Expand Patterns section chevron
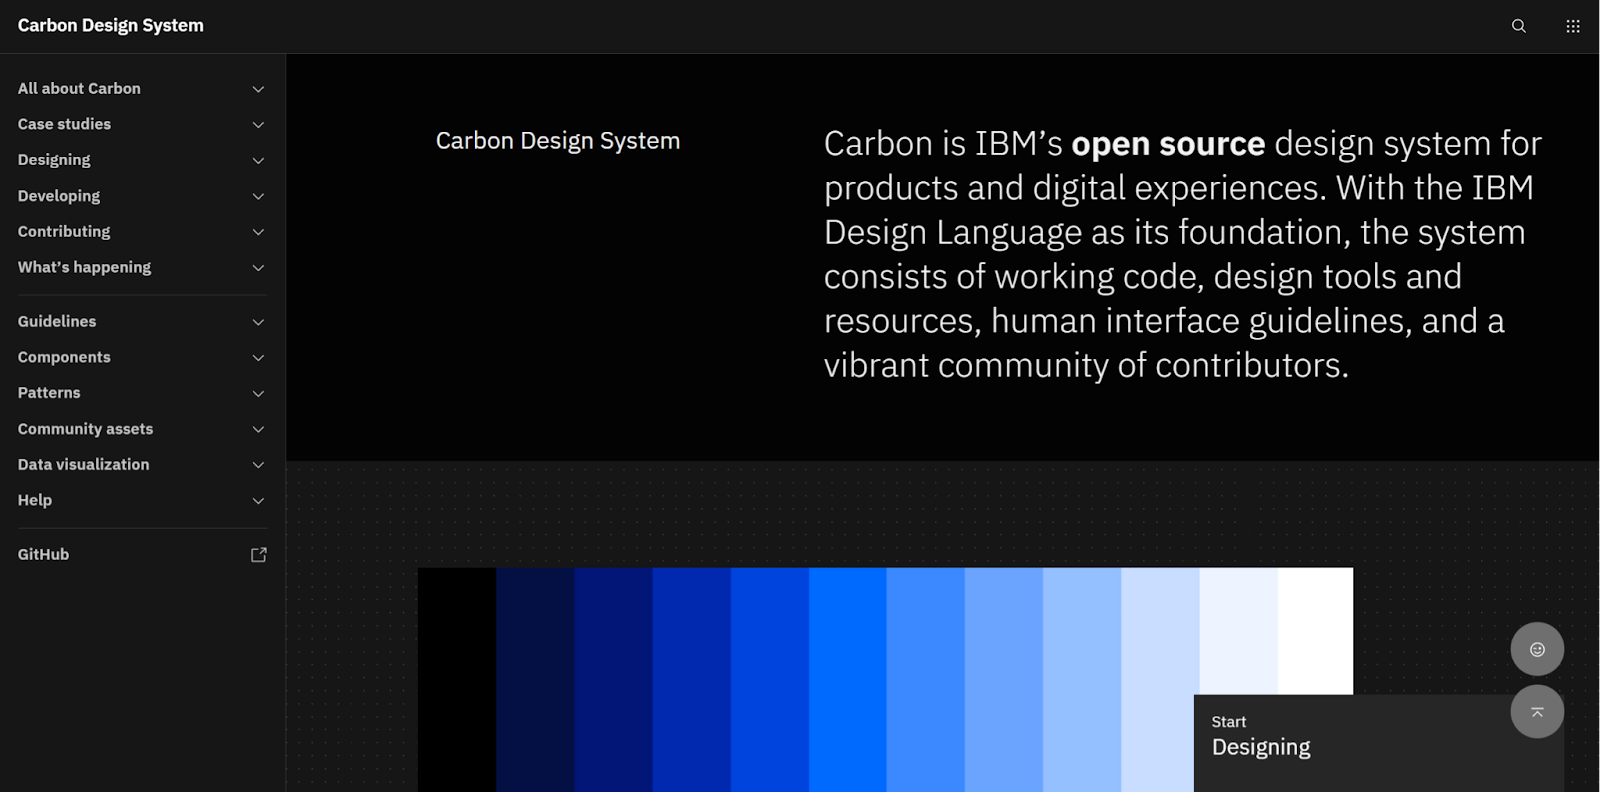1600x792 pixels. coord(258,394)
